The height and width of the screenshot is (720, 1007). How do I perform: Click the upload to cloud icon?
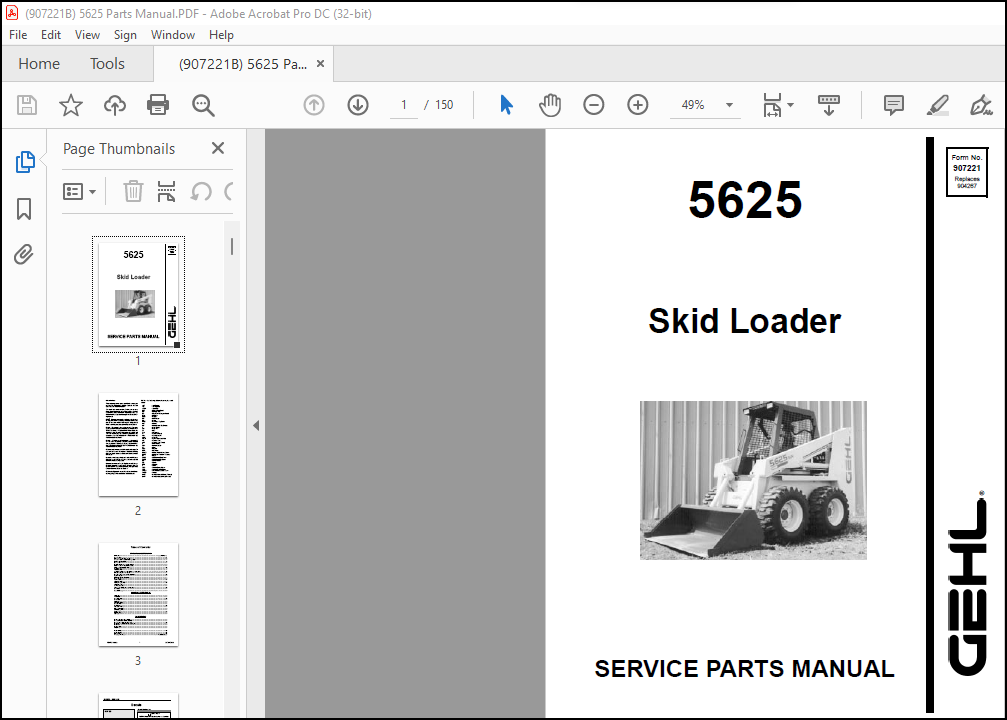point(115,105)
